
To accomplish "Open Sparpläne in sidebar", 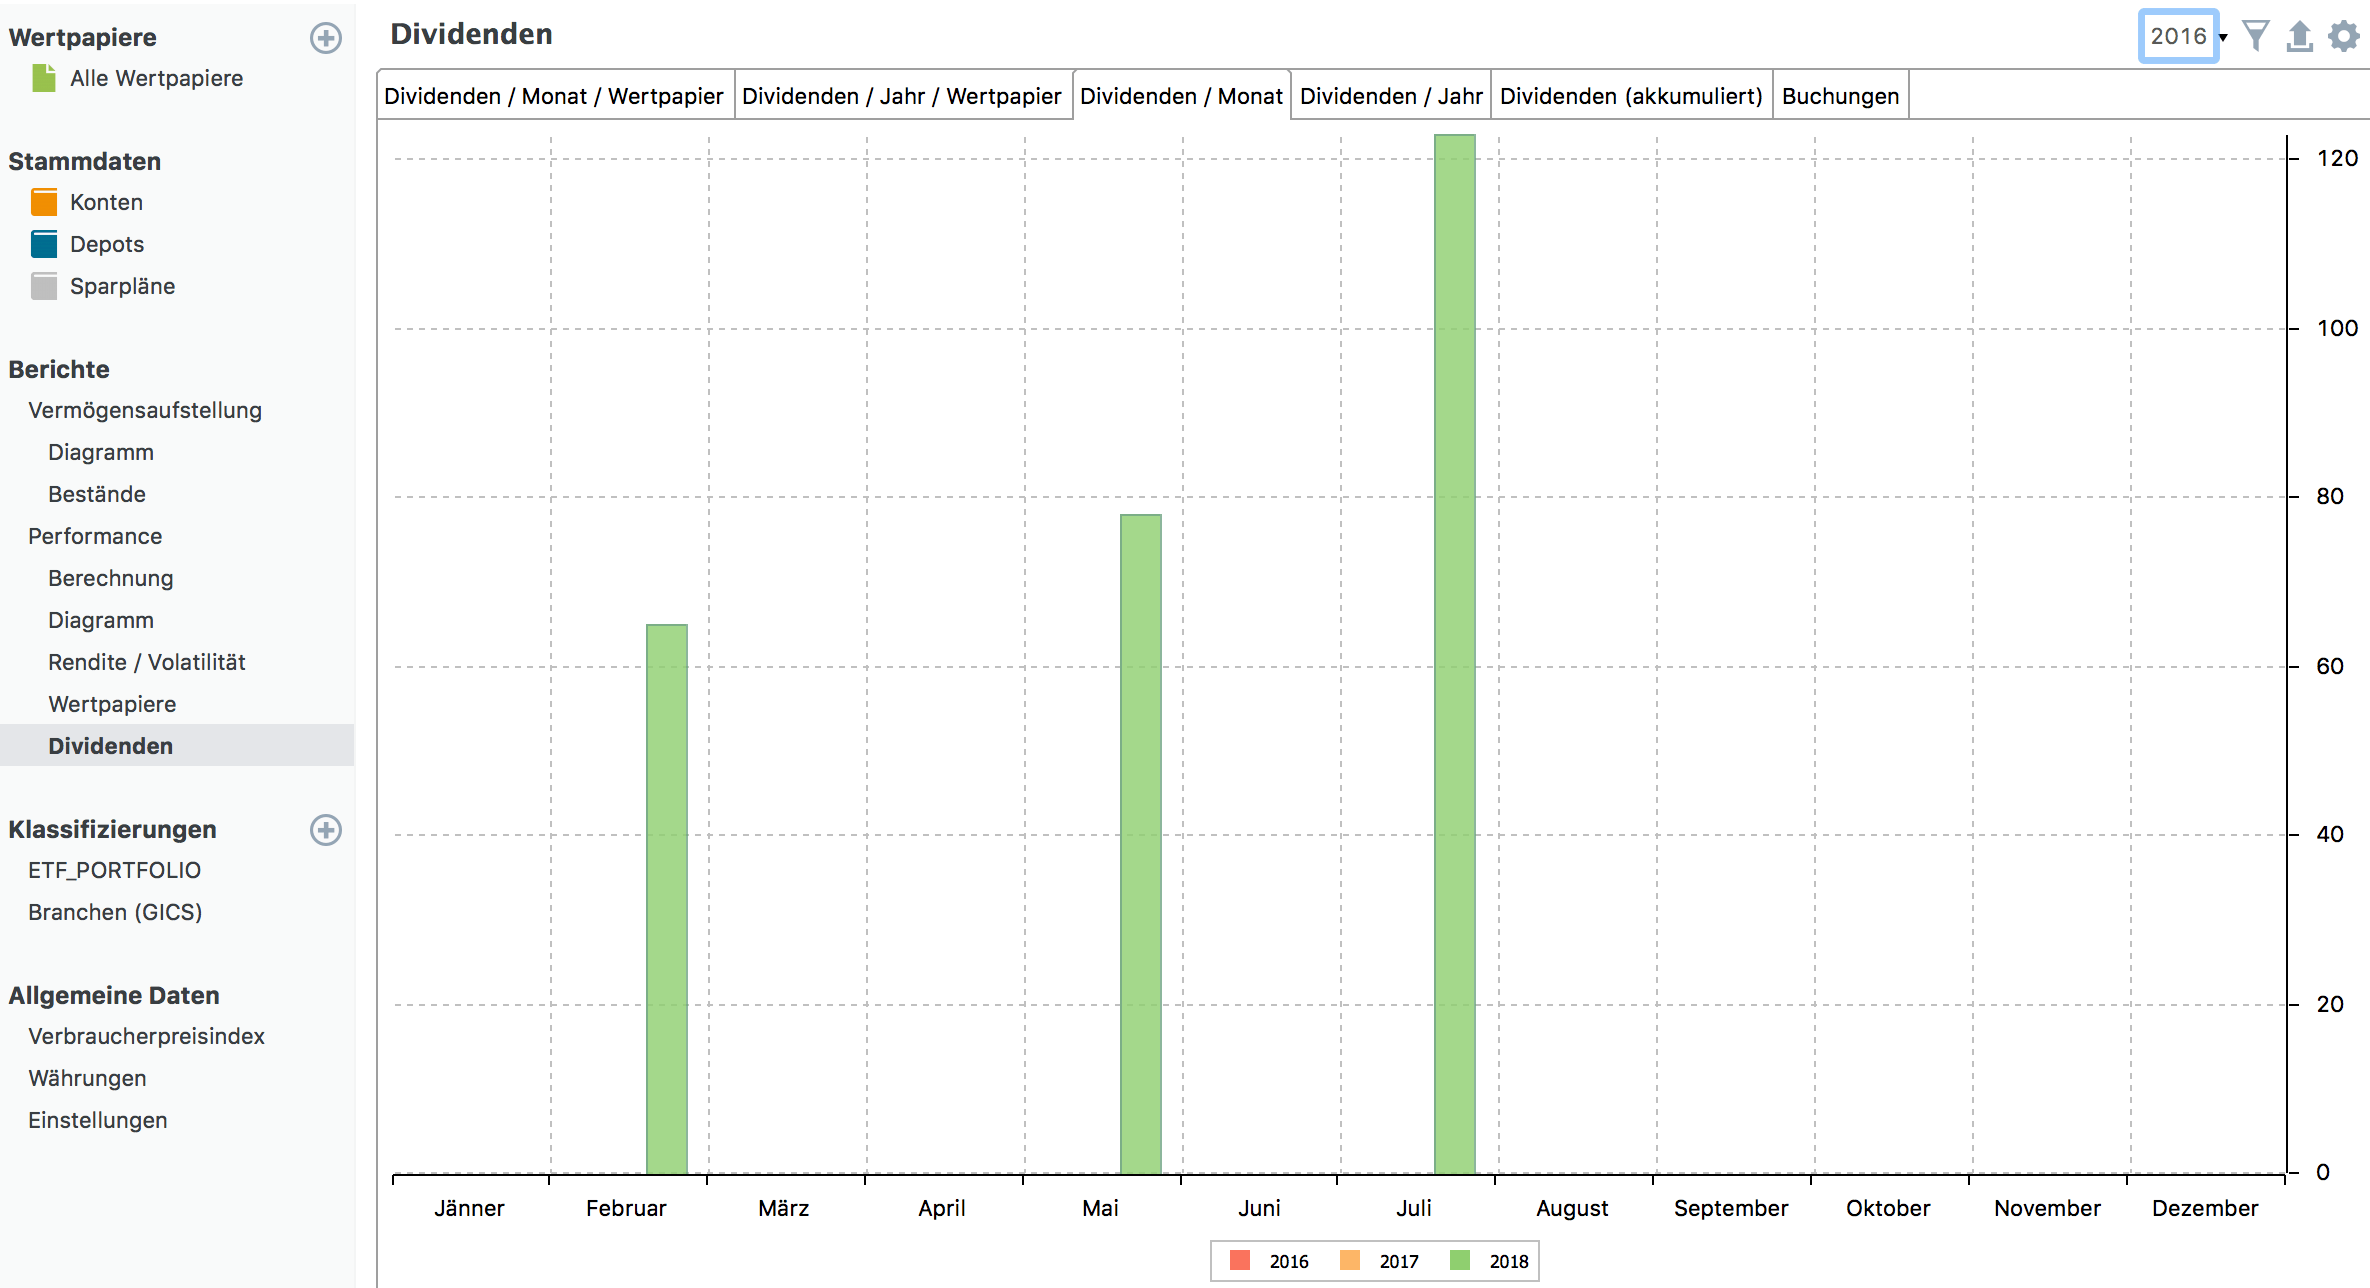I will (x=123, y=286).
